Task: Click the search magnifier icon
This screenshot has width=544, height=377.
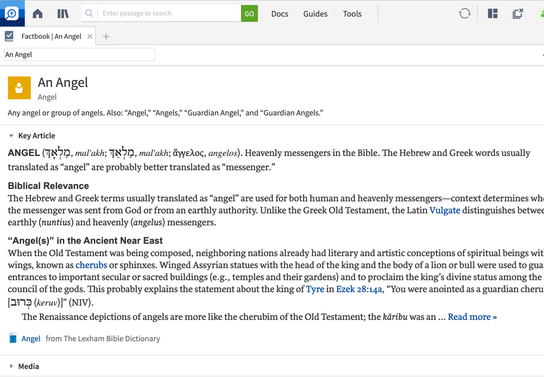Action: [x=89, y=13]
